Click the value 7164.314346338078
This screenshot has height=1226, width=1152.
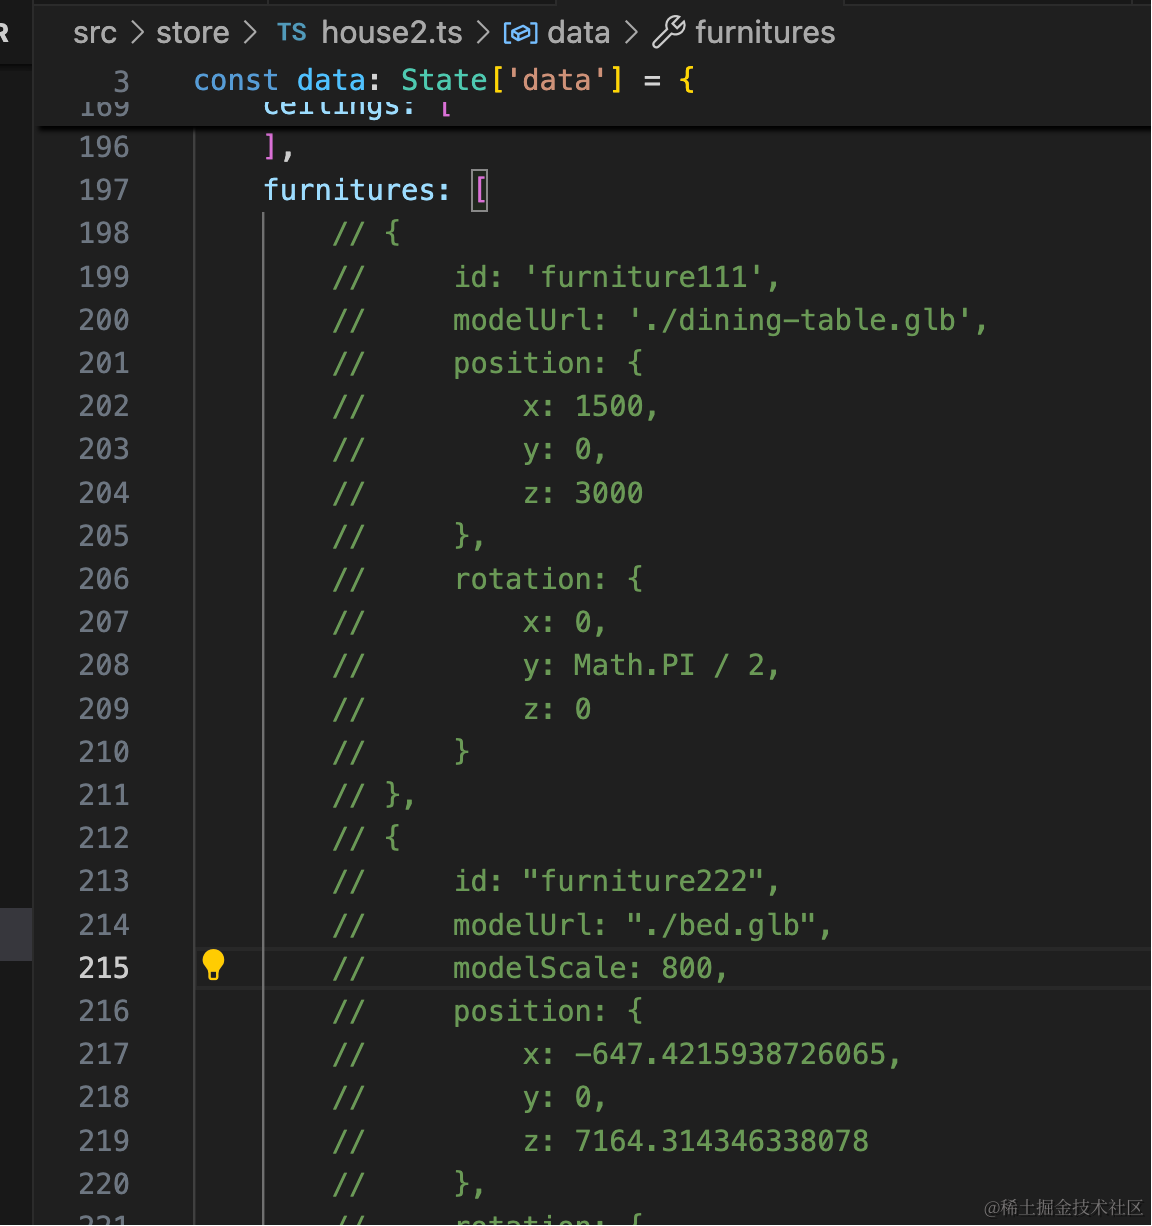(x=722, y=1141)
